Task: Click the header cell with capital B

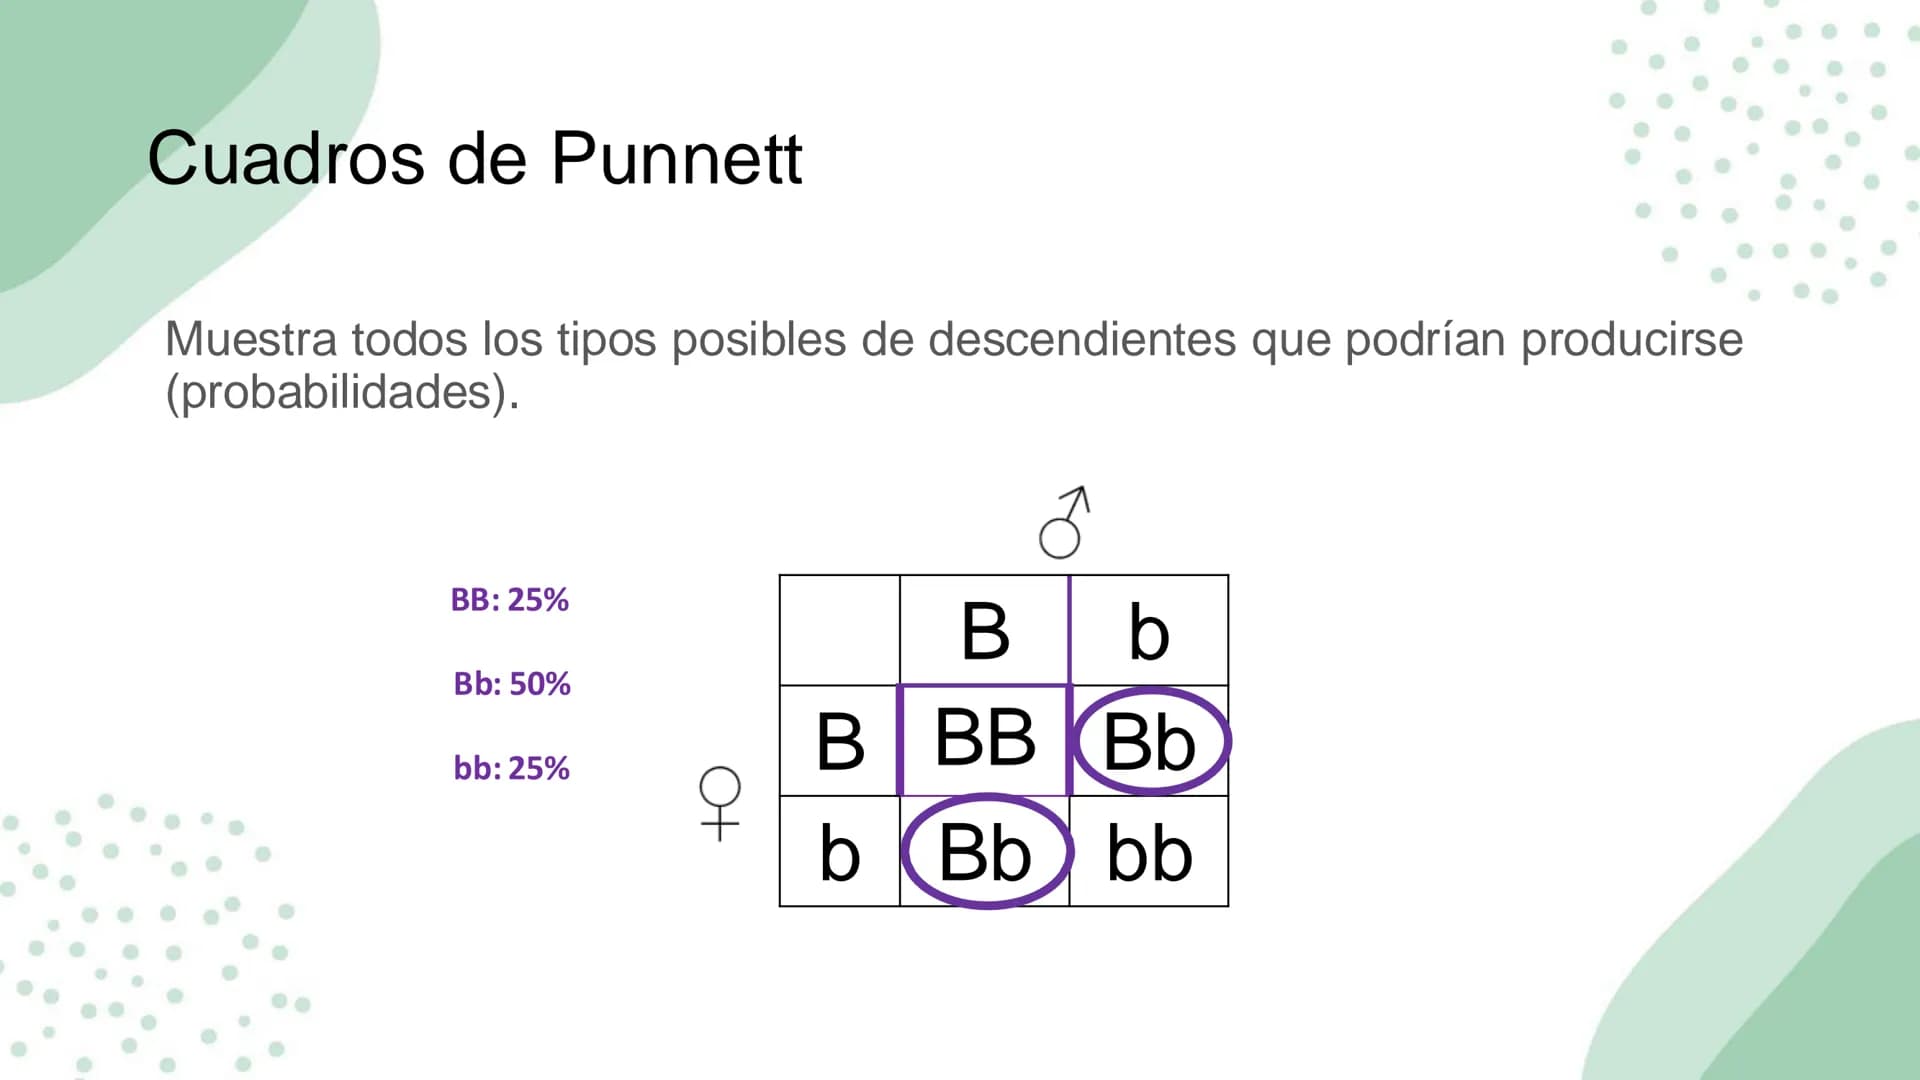Action: (985, 630)
